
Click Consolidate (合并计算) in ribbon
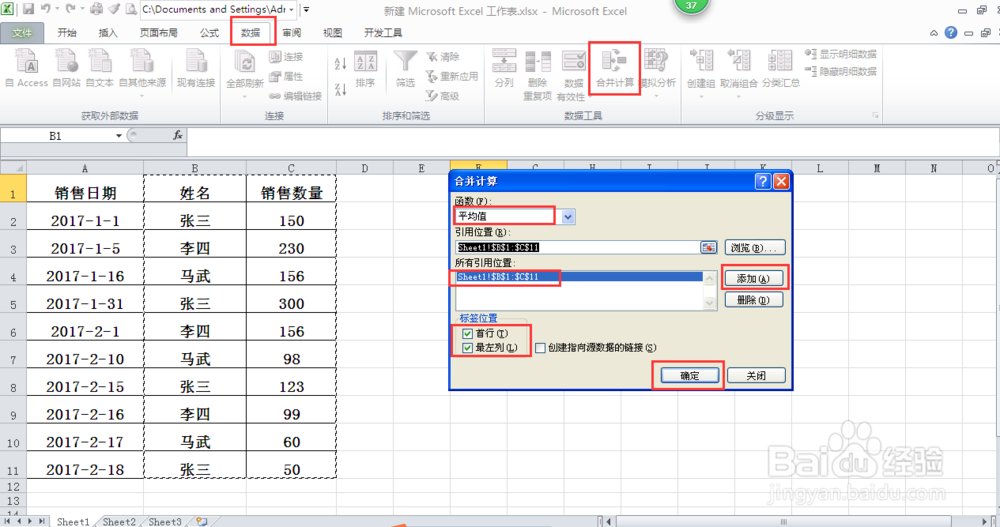[x=615, y=69]
